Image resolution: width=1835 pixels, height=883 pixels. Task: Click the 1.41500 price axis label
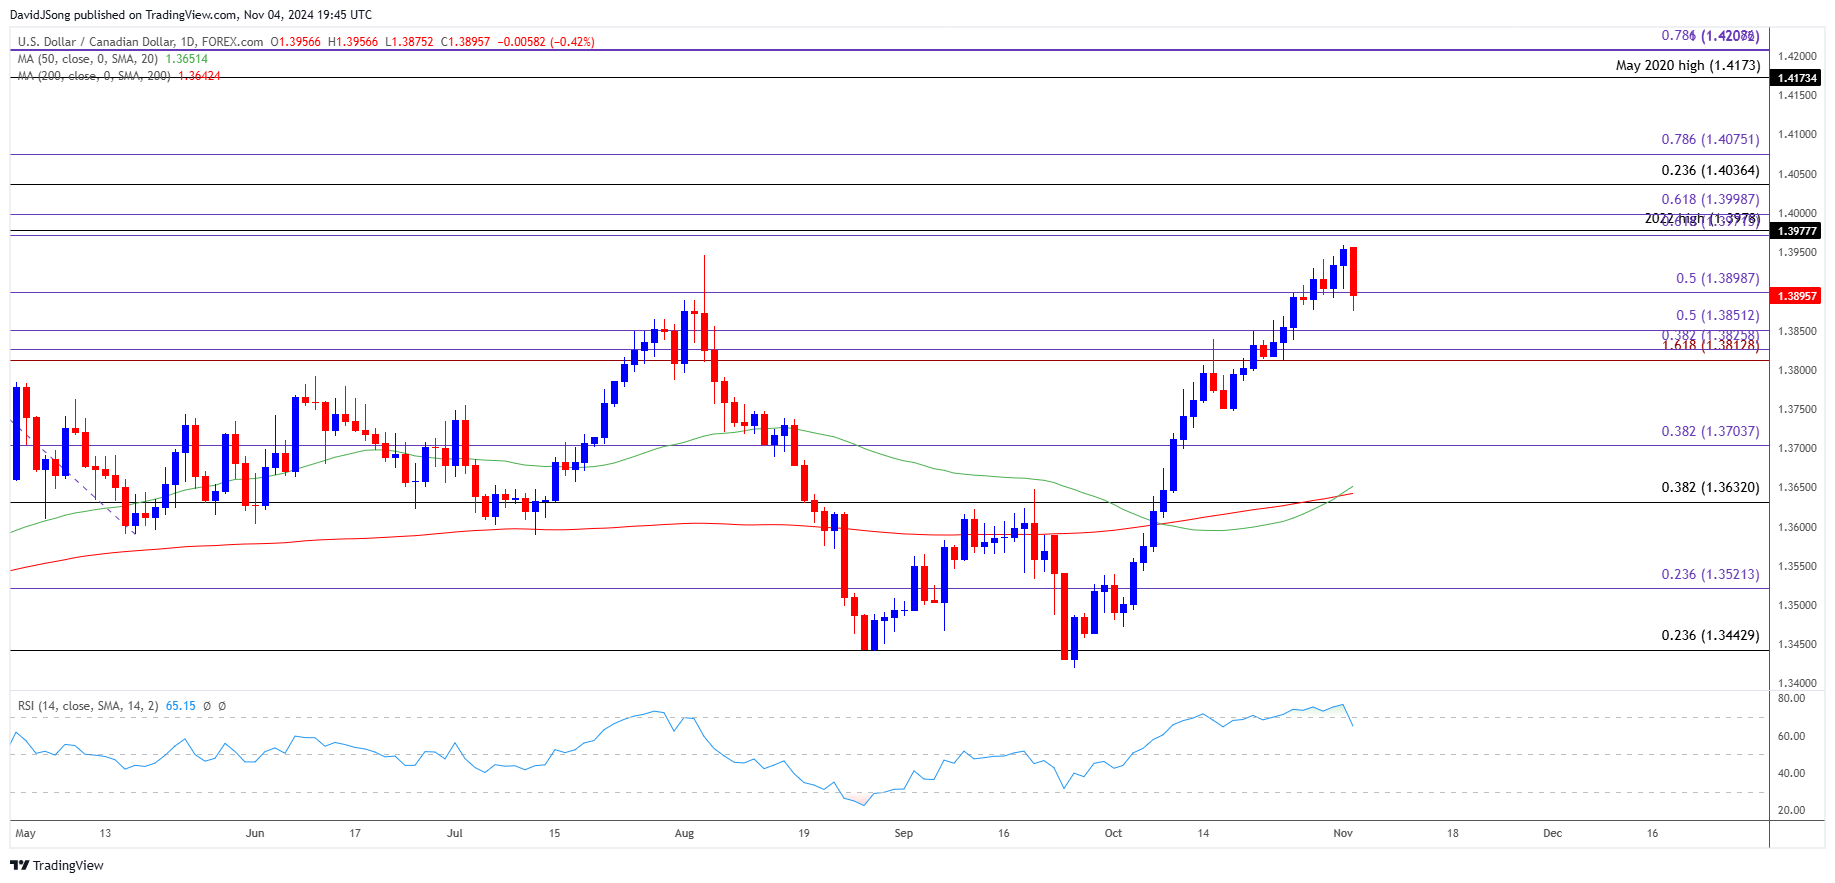tap(1797, 95)
